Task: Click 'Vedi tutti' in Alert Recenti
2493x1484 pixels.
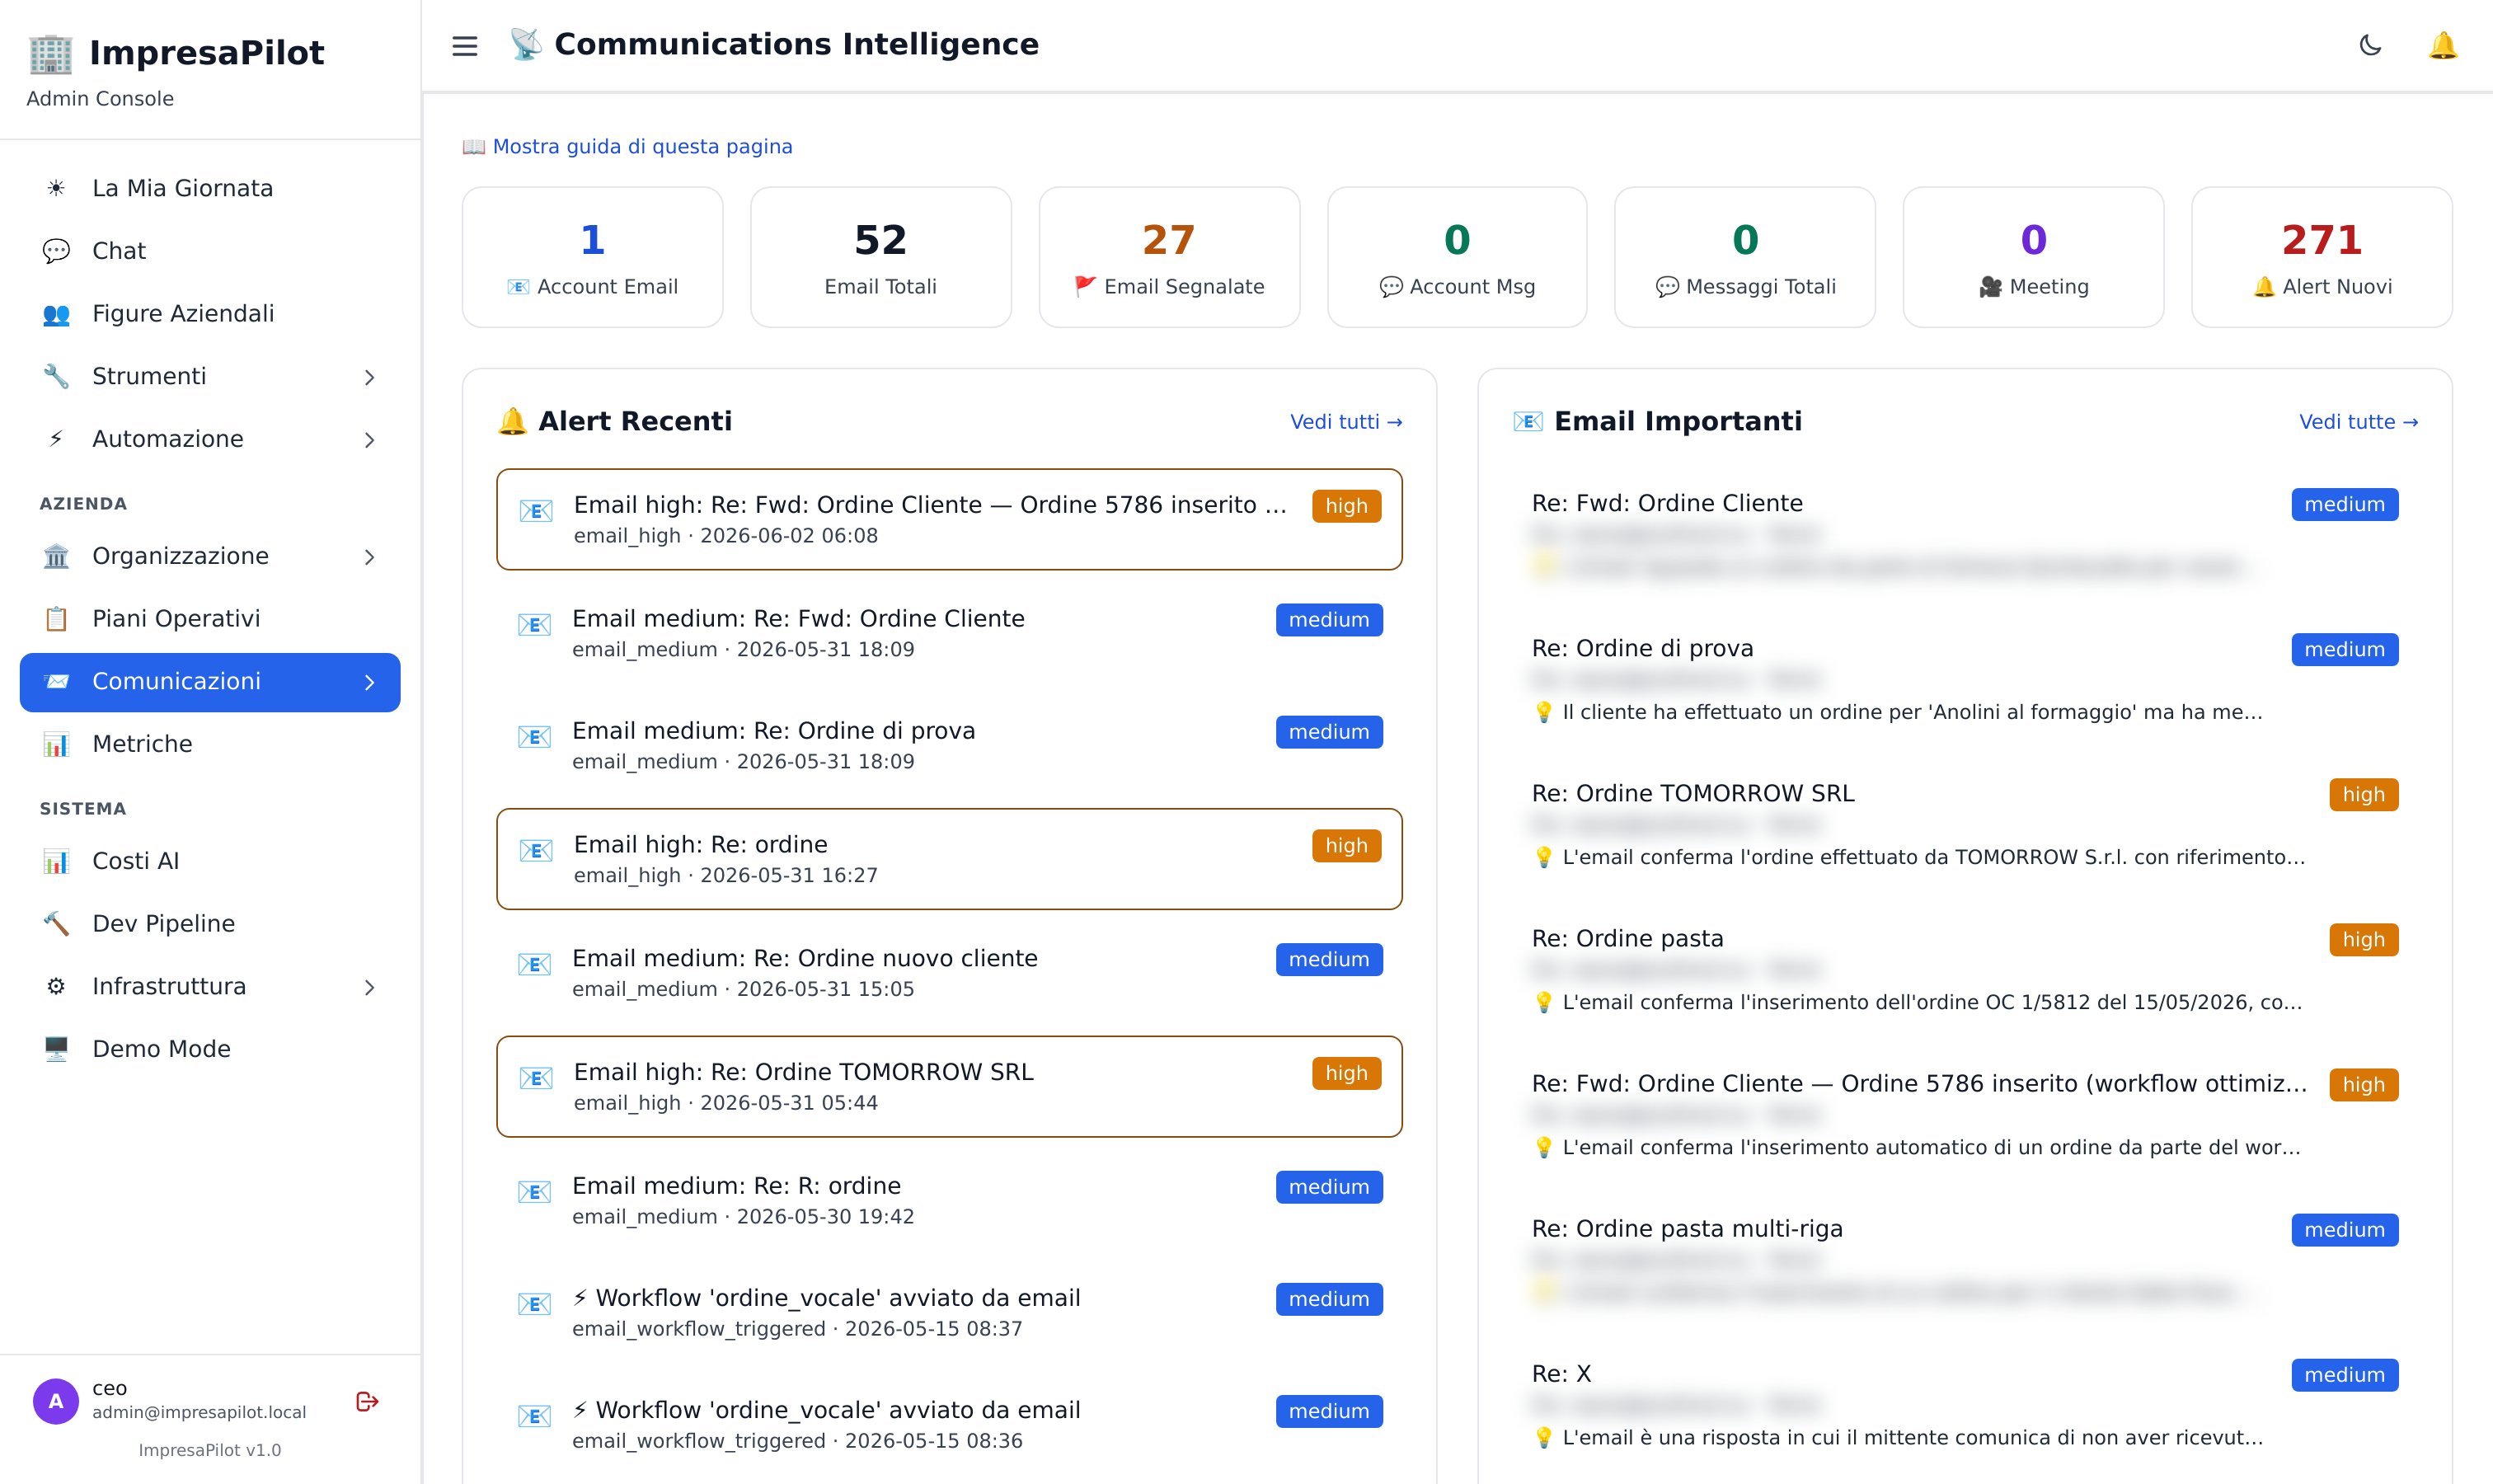Action: [x=1346, y=422]
